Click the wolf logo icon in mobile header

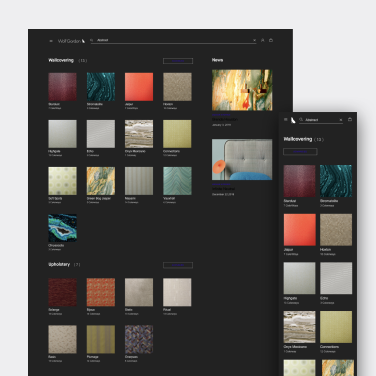293,120
